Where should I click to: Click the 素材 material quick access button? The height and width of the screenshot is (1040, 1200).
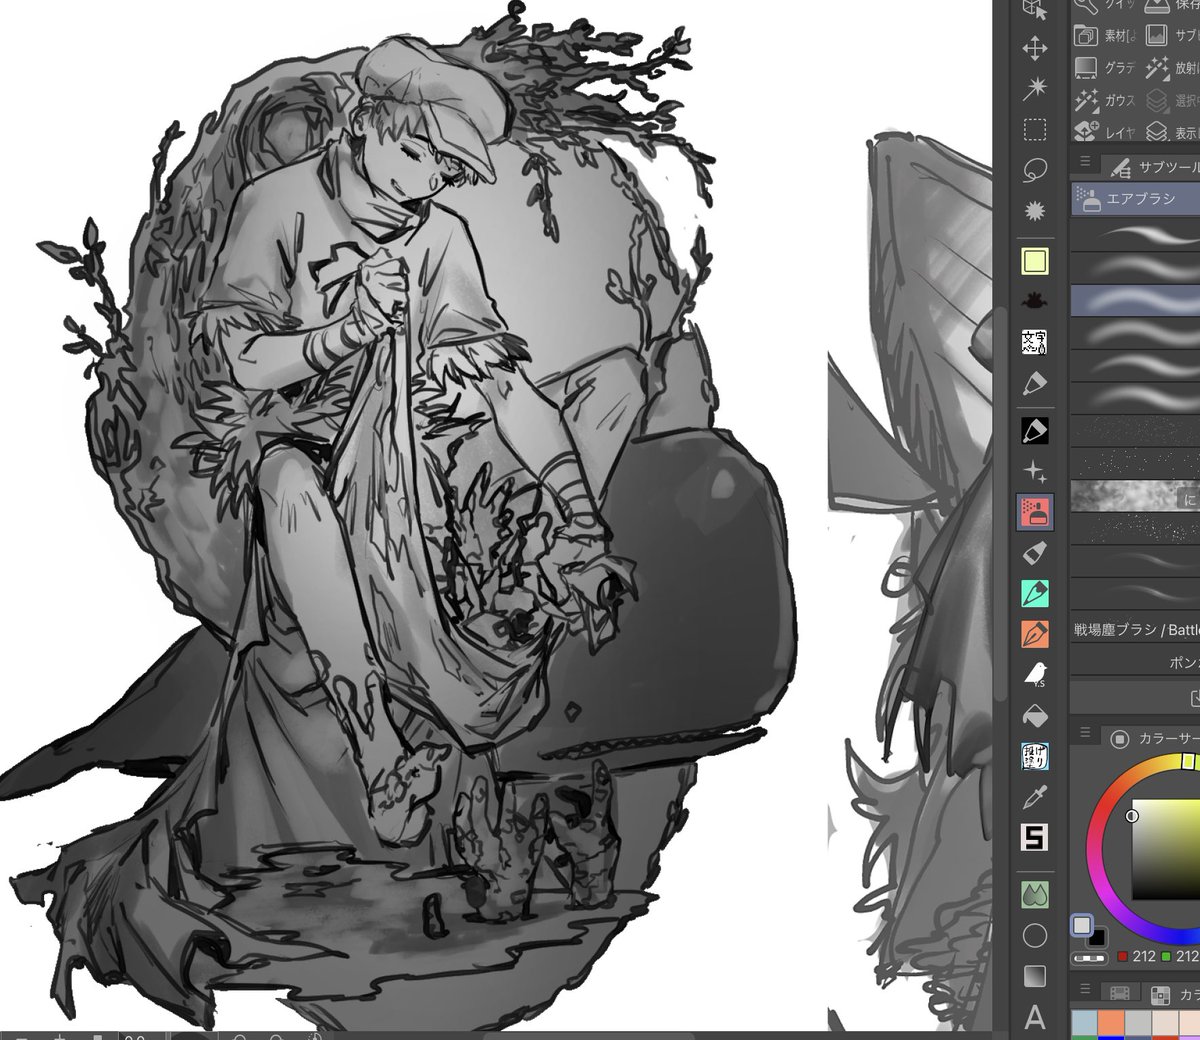(x=1105, y=36)
